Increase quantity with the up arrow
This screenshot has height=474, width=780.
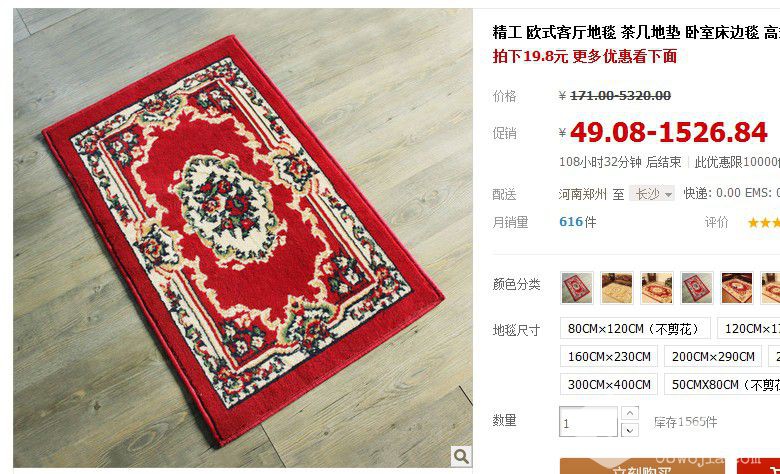630,413
